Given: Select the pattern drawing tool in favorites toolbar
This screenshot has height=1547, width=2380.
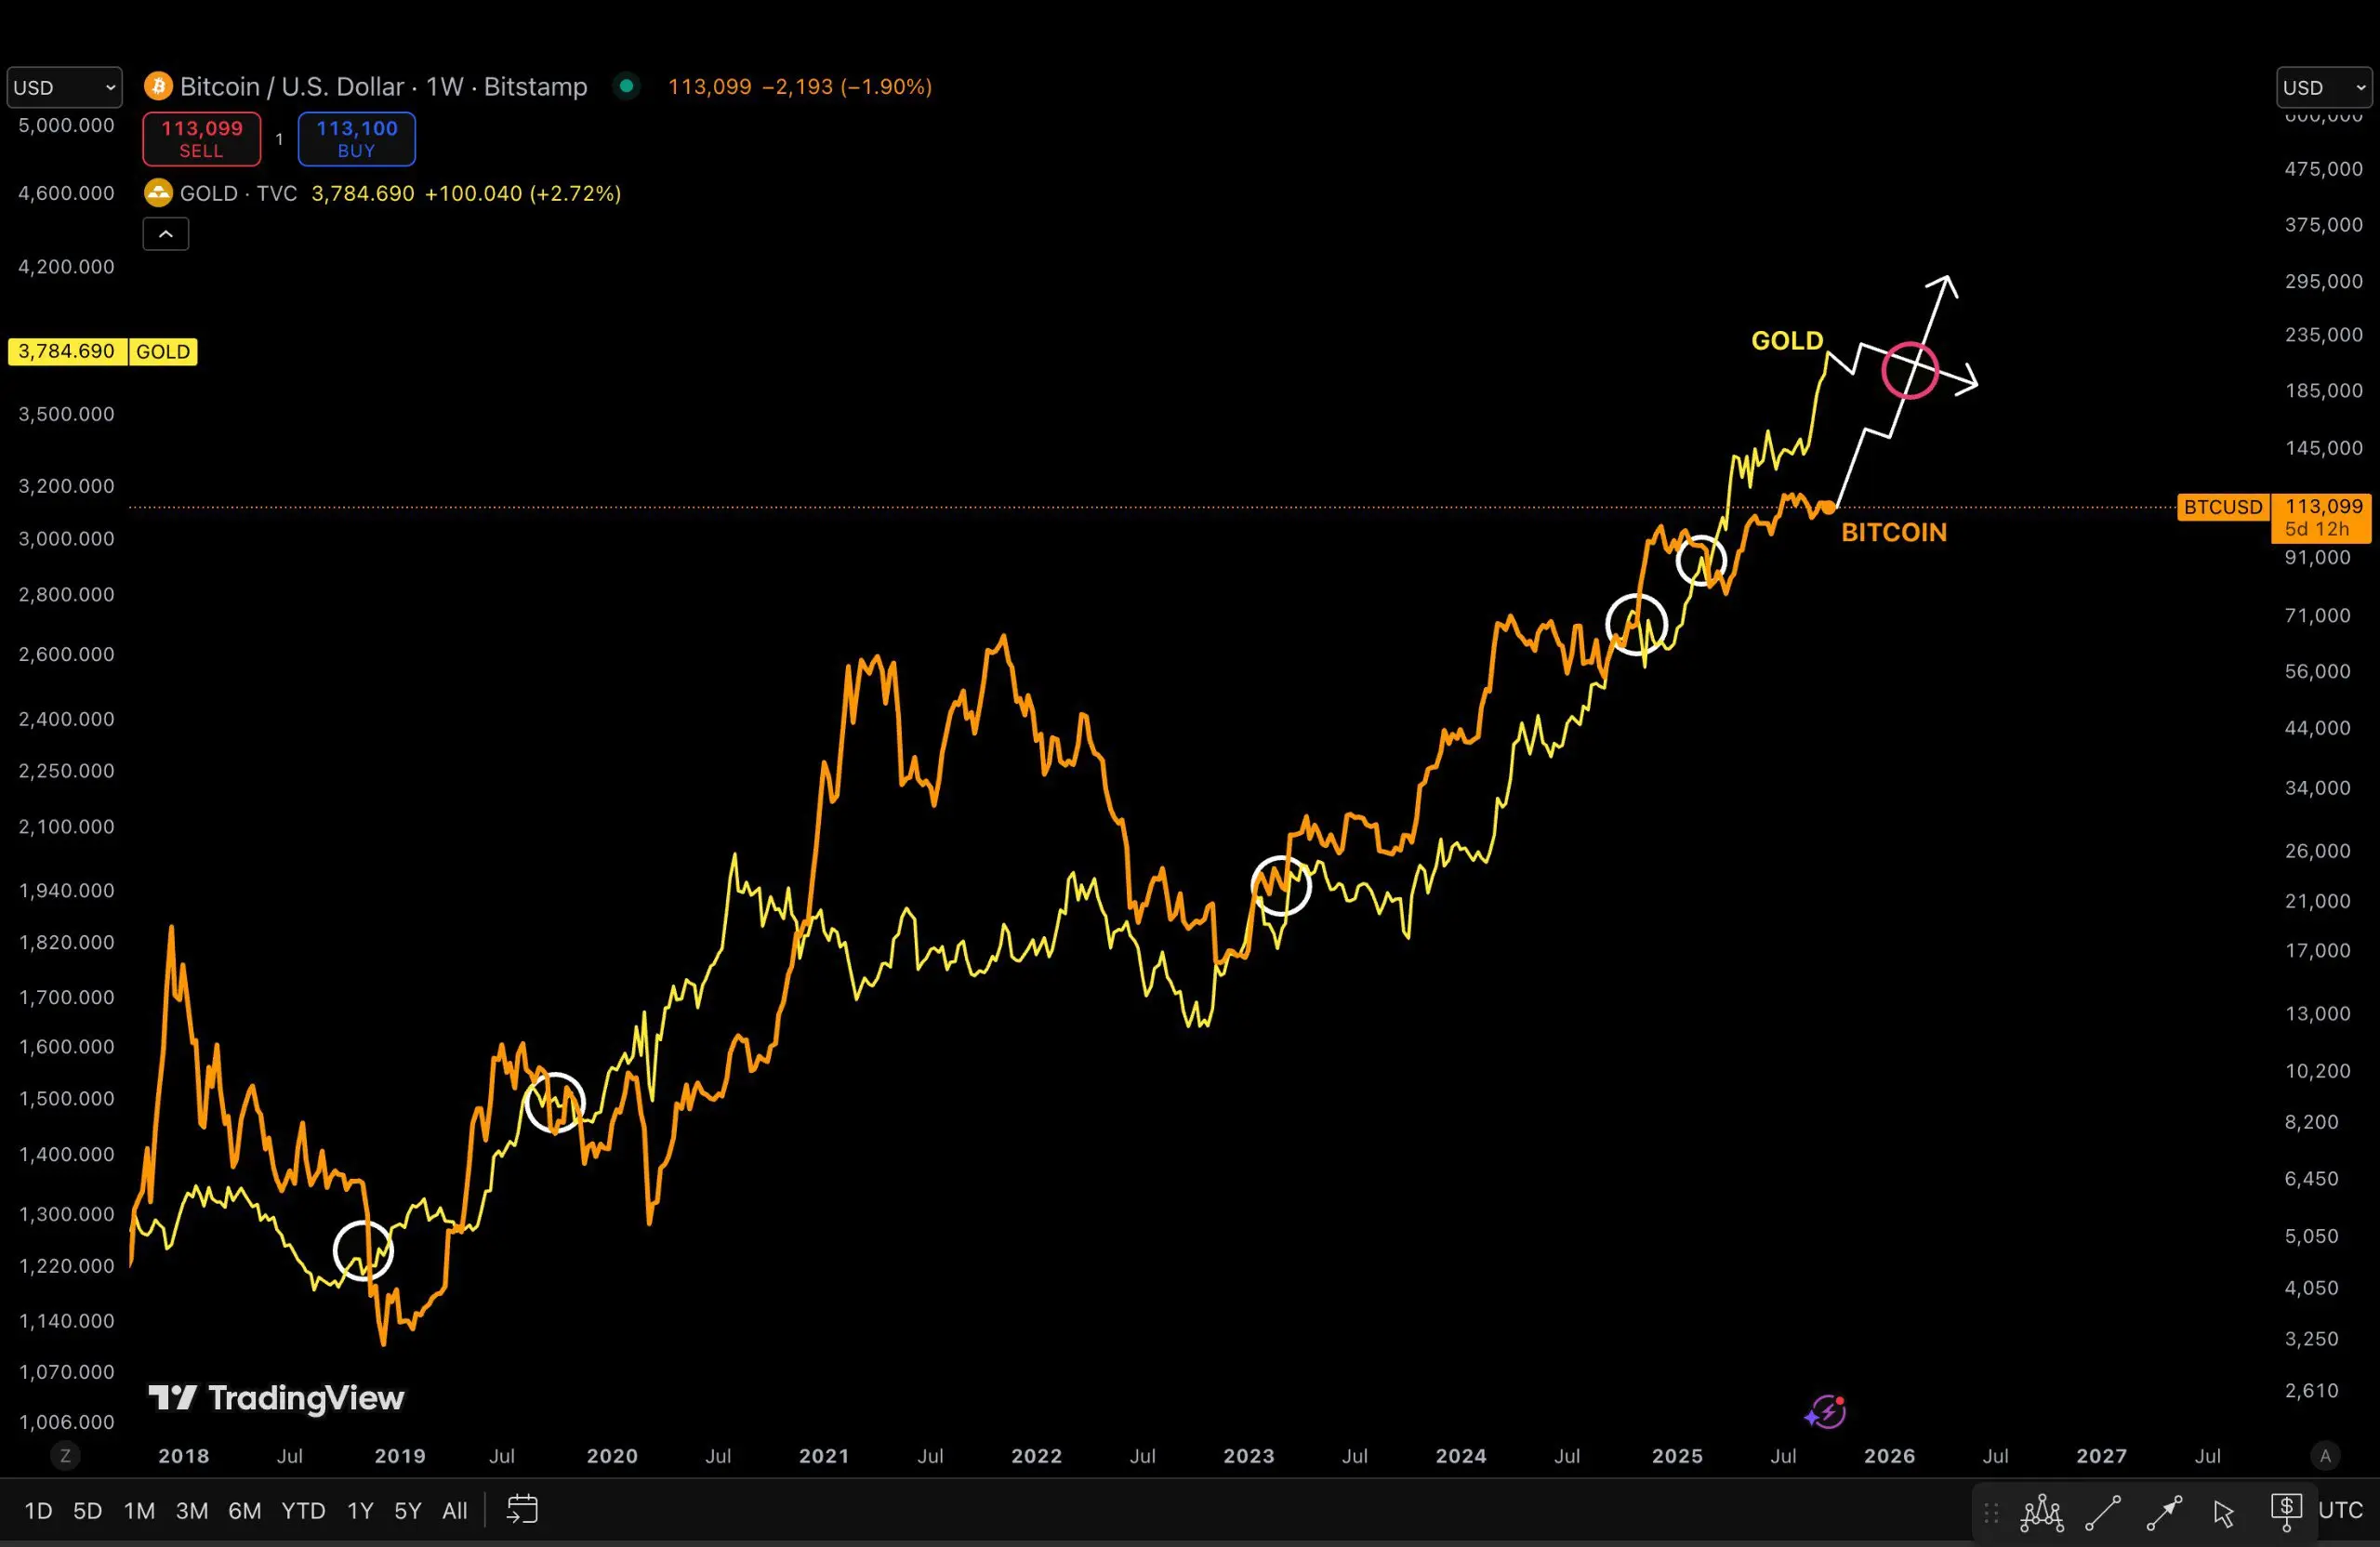Looking at the screenshot, I should click(2041, 1512).
